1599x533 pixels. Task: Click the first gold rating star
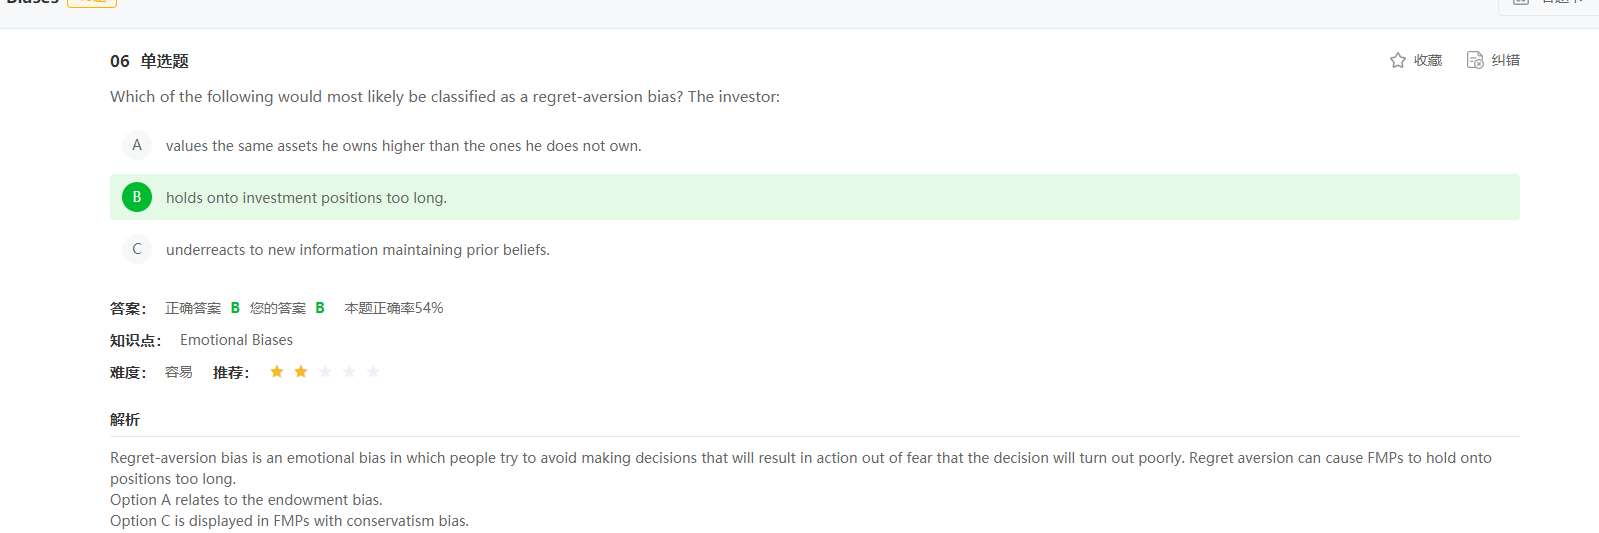pos(277,372)
